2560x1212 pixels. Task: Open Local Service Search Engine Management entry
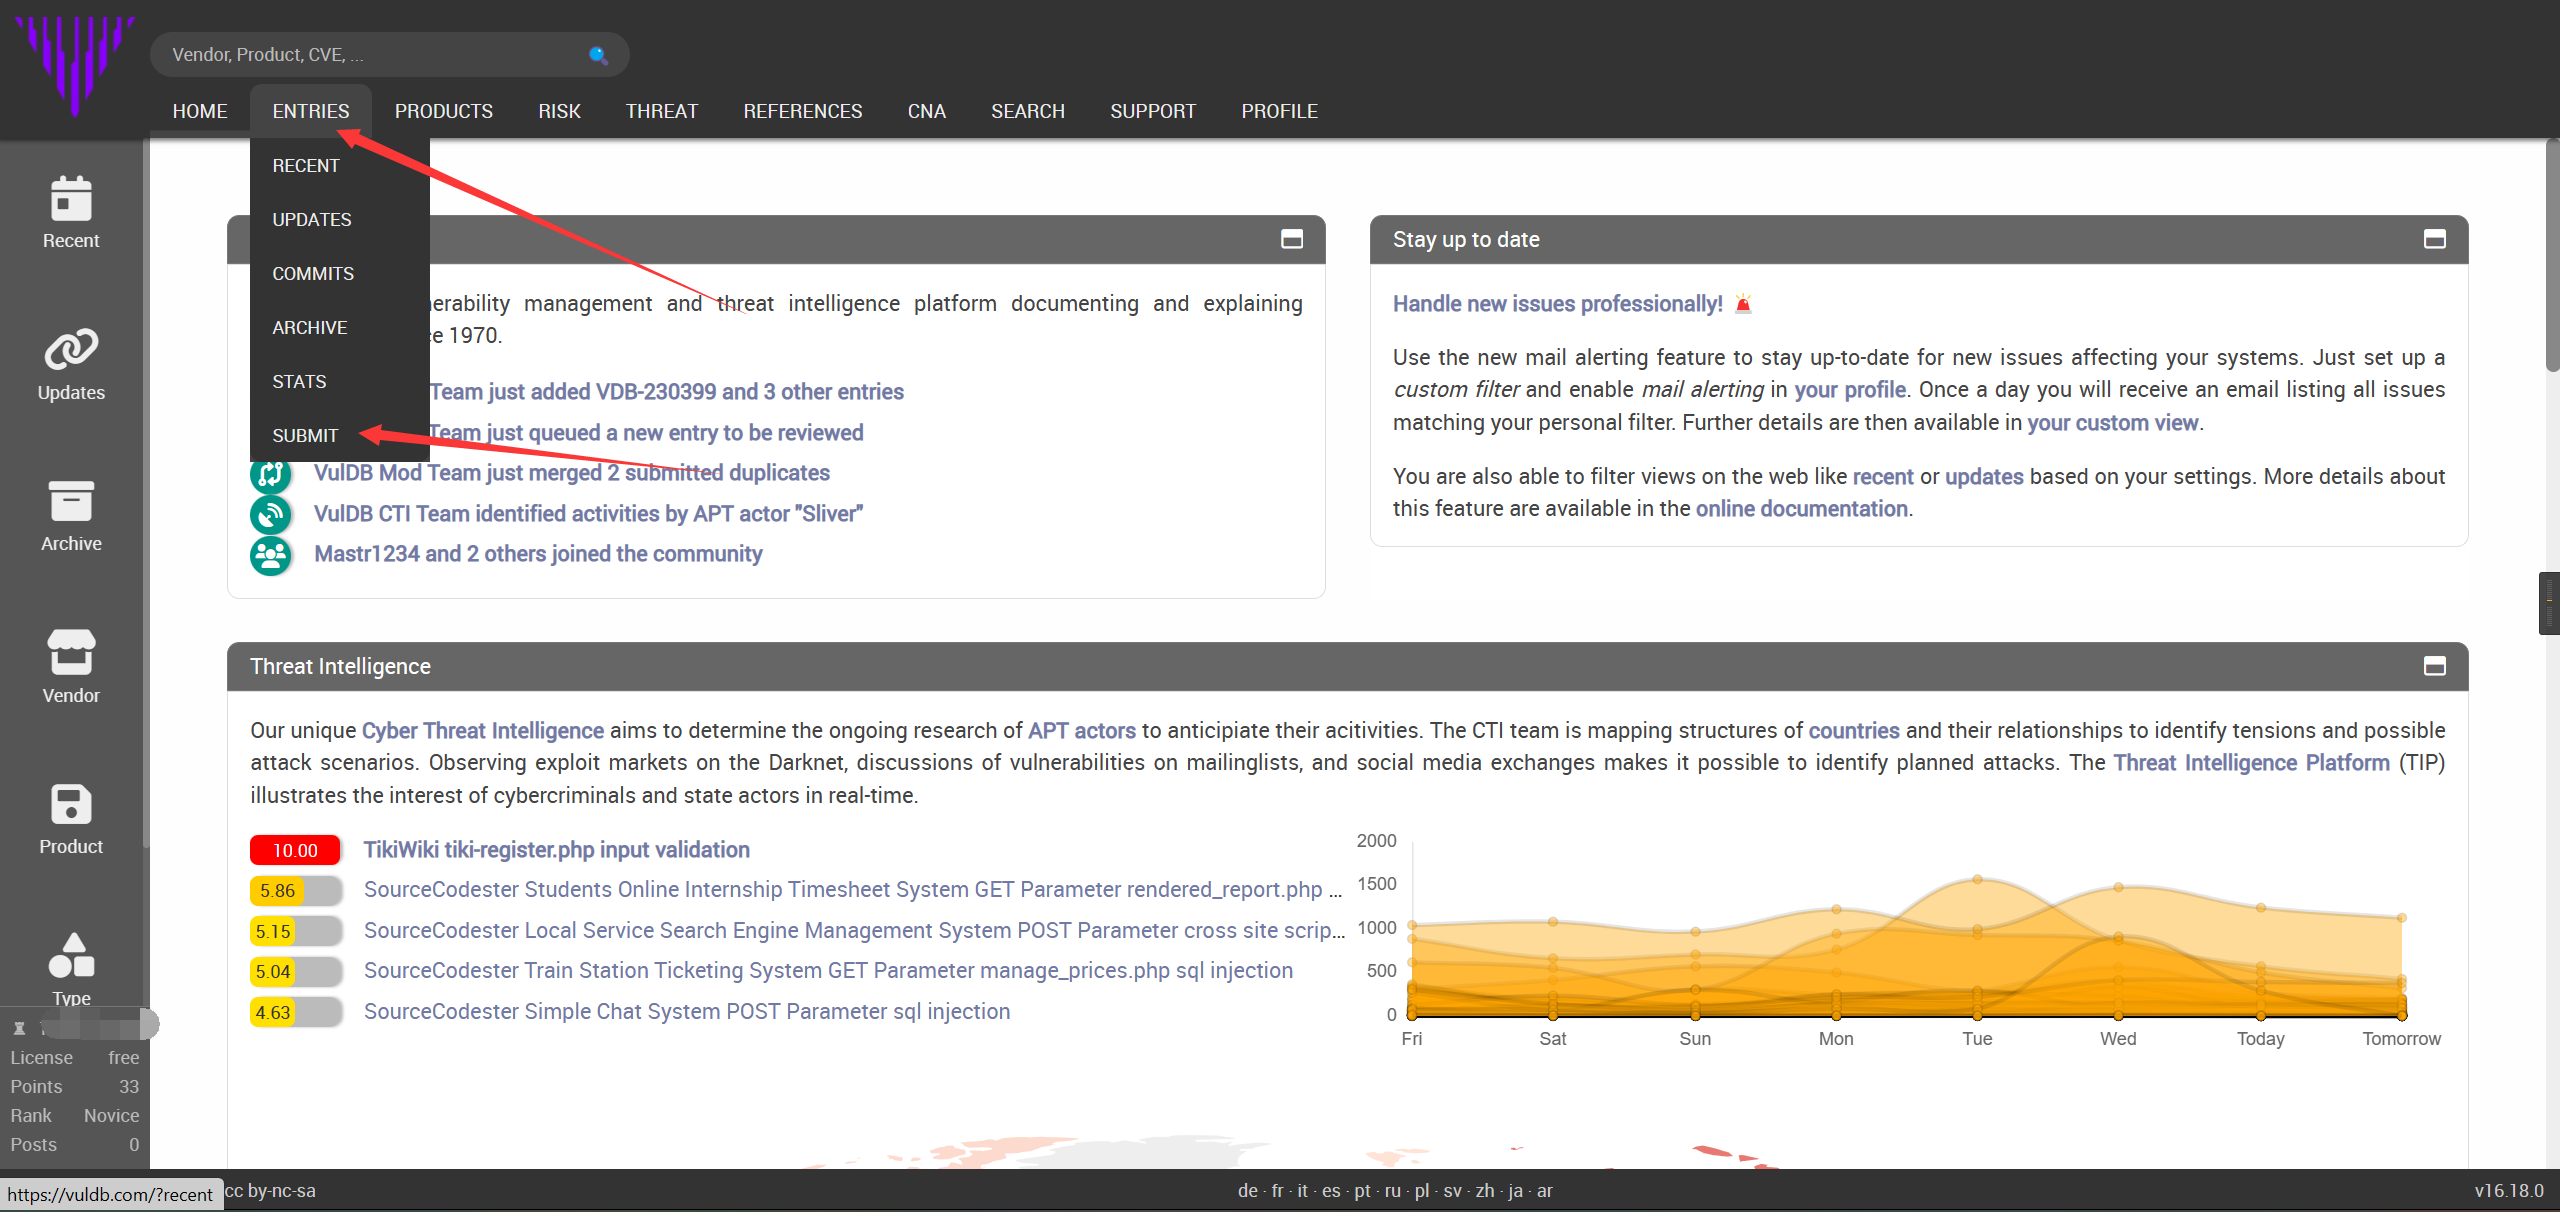click(854, 931)
